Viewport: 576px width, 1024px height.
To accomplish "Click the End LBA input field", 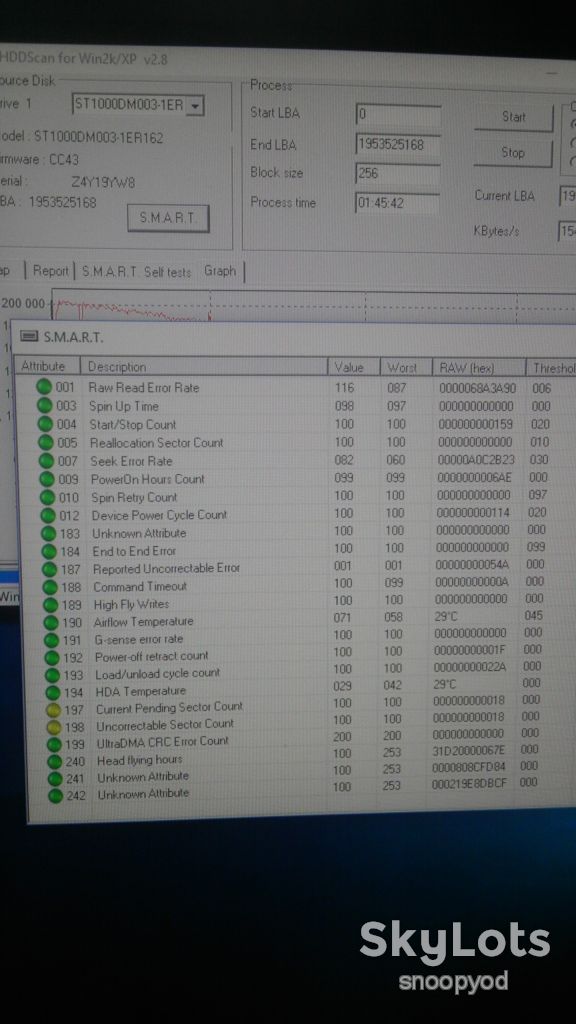I will coord(398,145).
